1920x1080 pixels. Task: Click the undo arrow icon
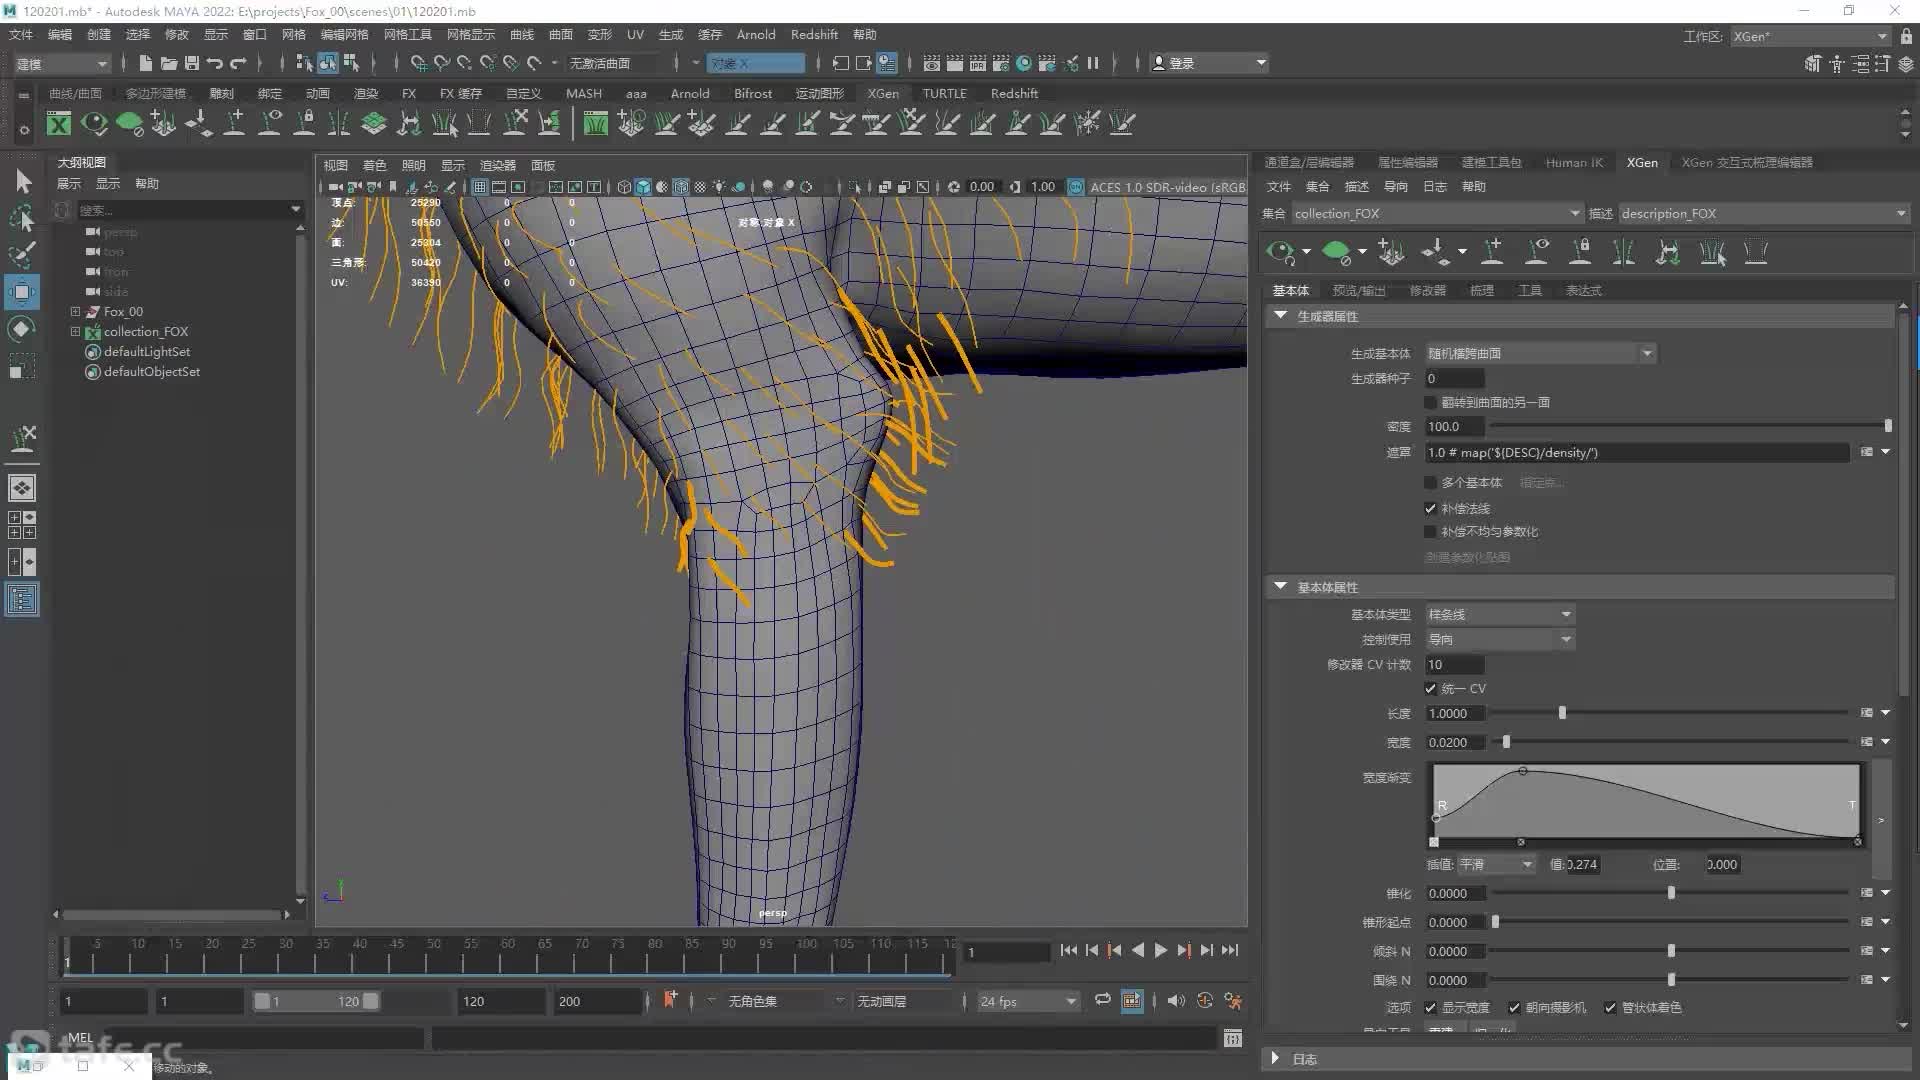[x=214, y=63]
